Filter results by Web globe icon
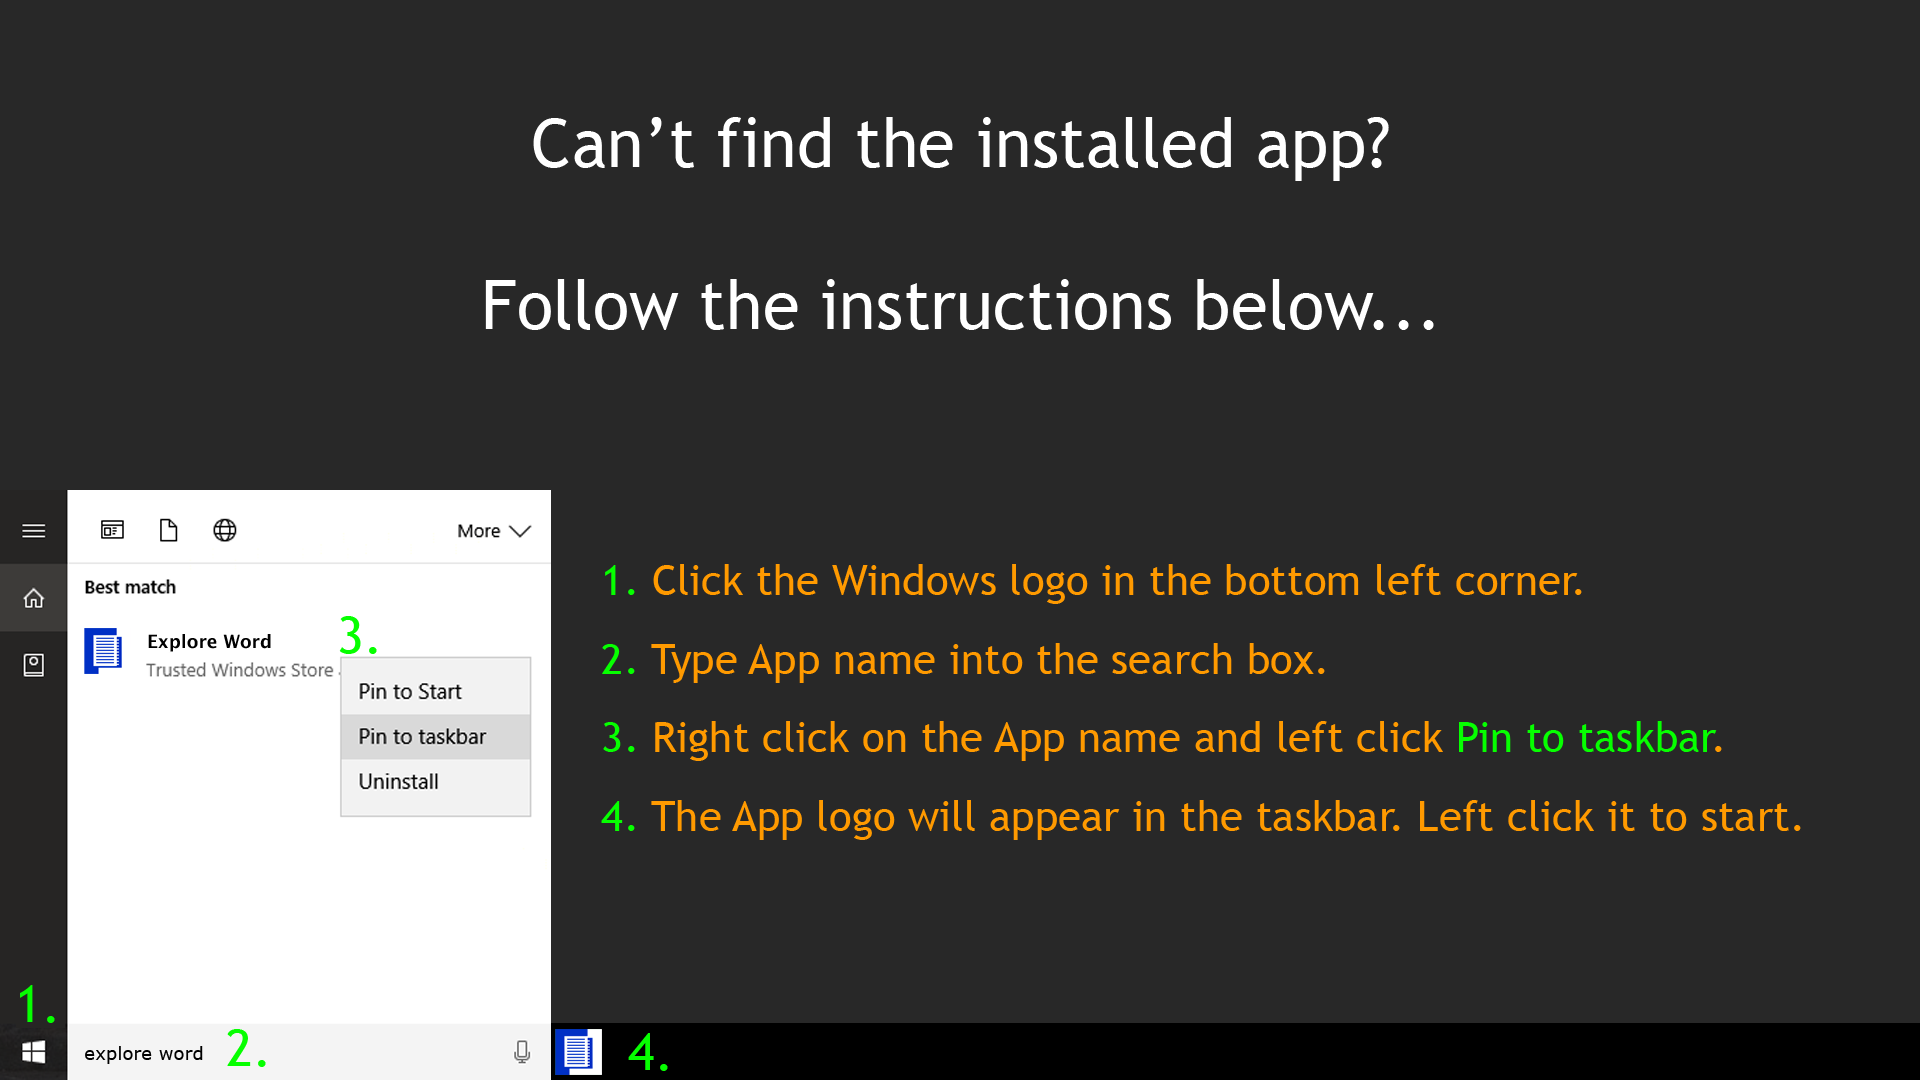 225,530
